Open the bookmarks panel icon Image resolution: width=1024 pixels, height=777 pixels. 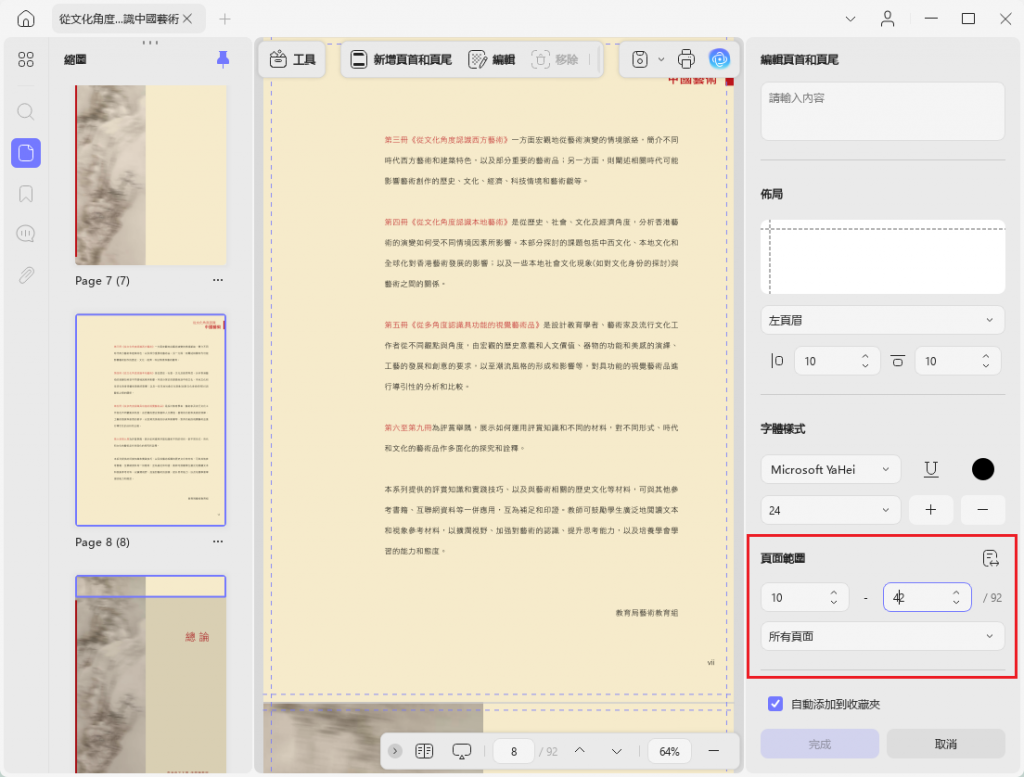coord(26,194)
